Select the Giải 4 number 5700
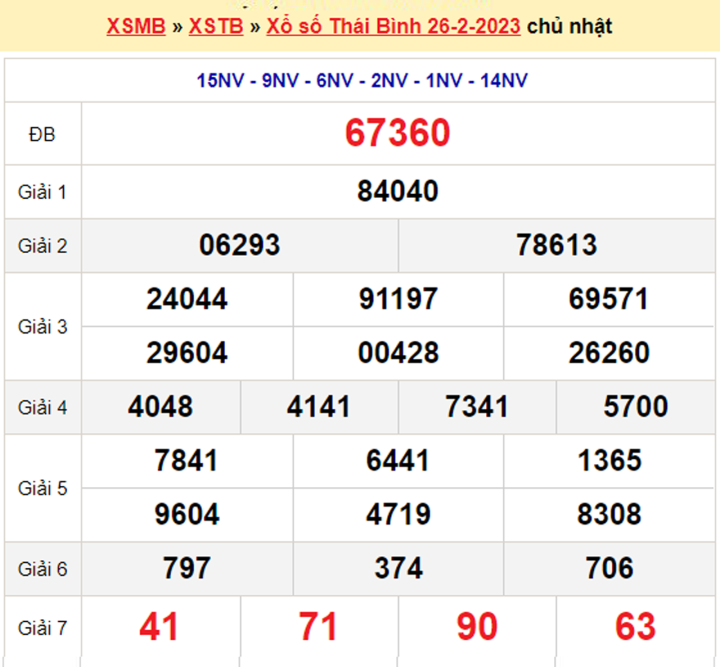The height and width of the screenshot is (667, 720). coord(636,407)
